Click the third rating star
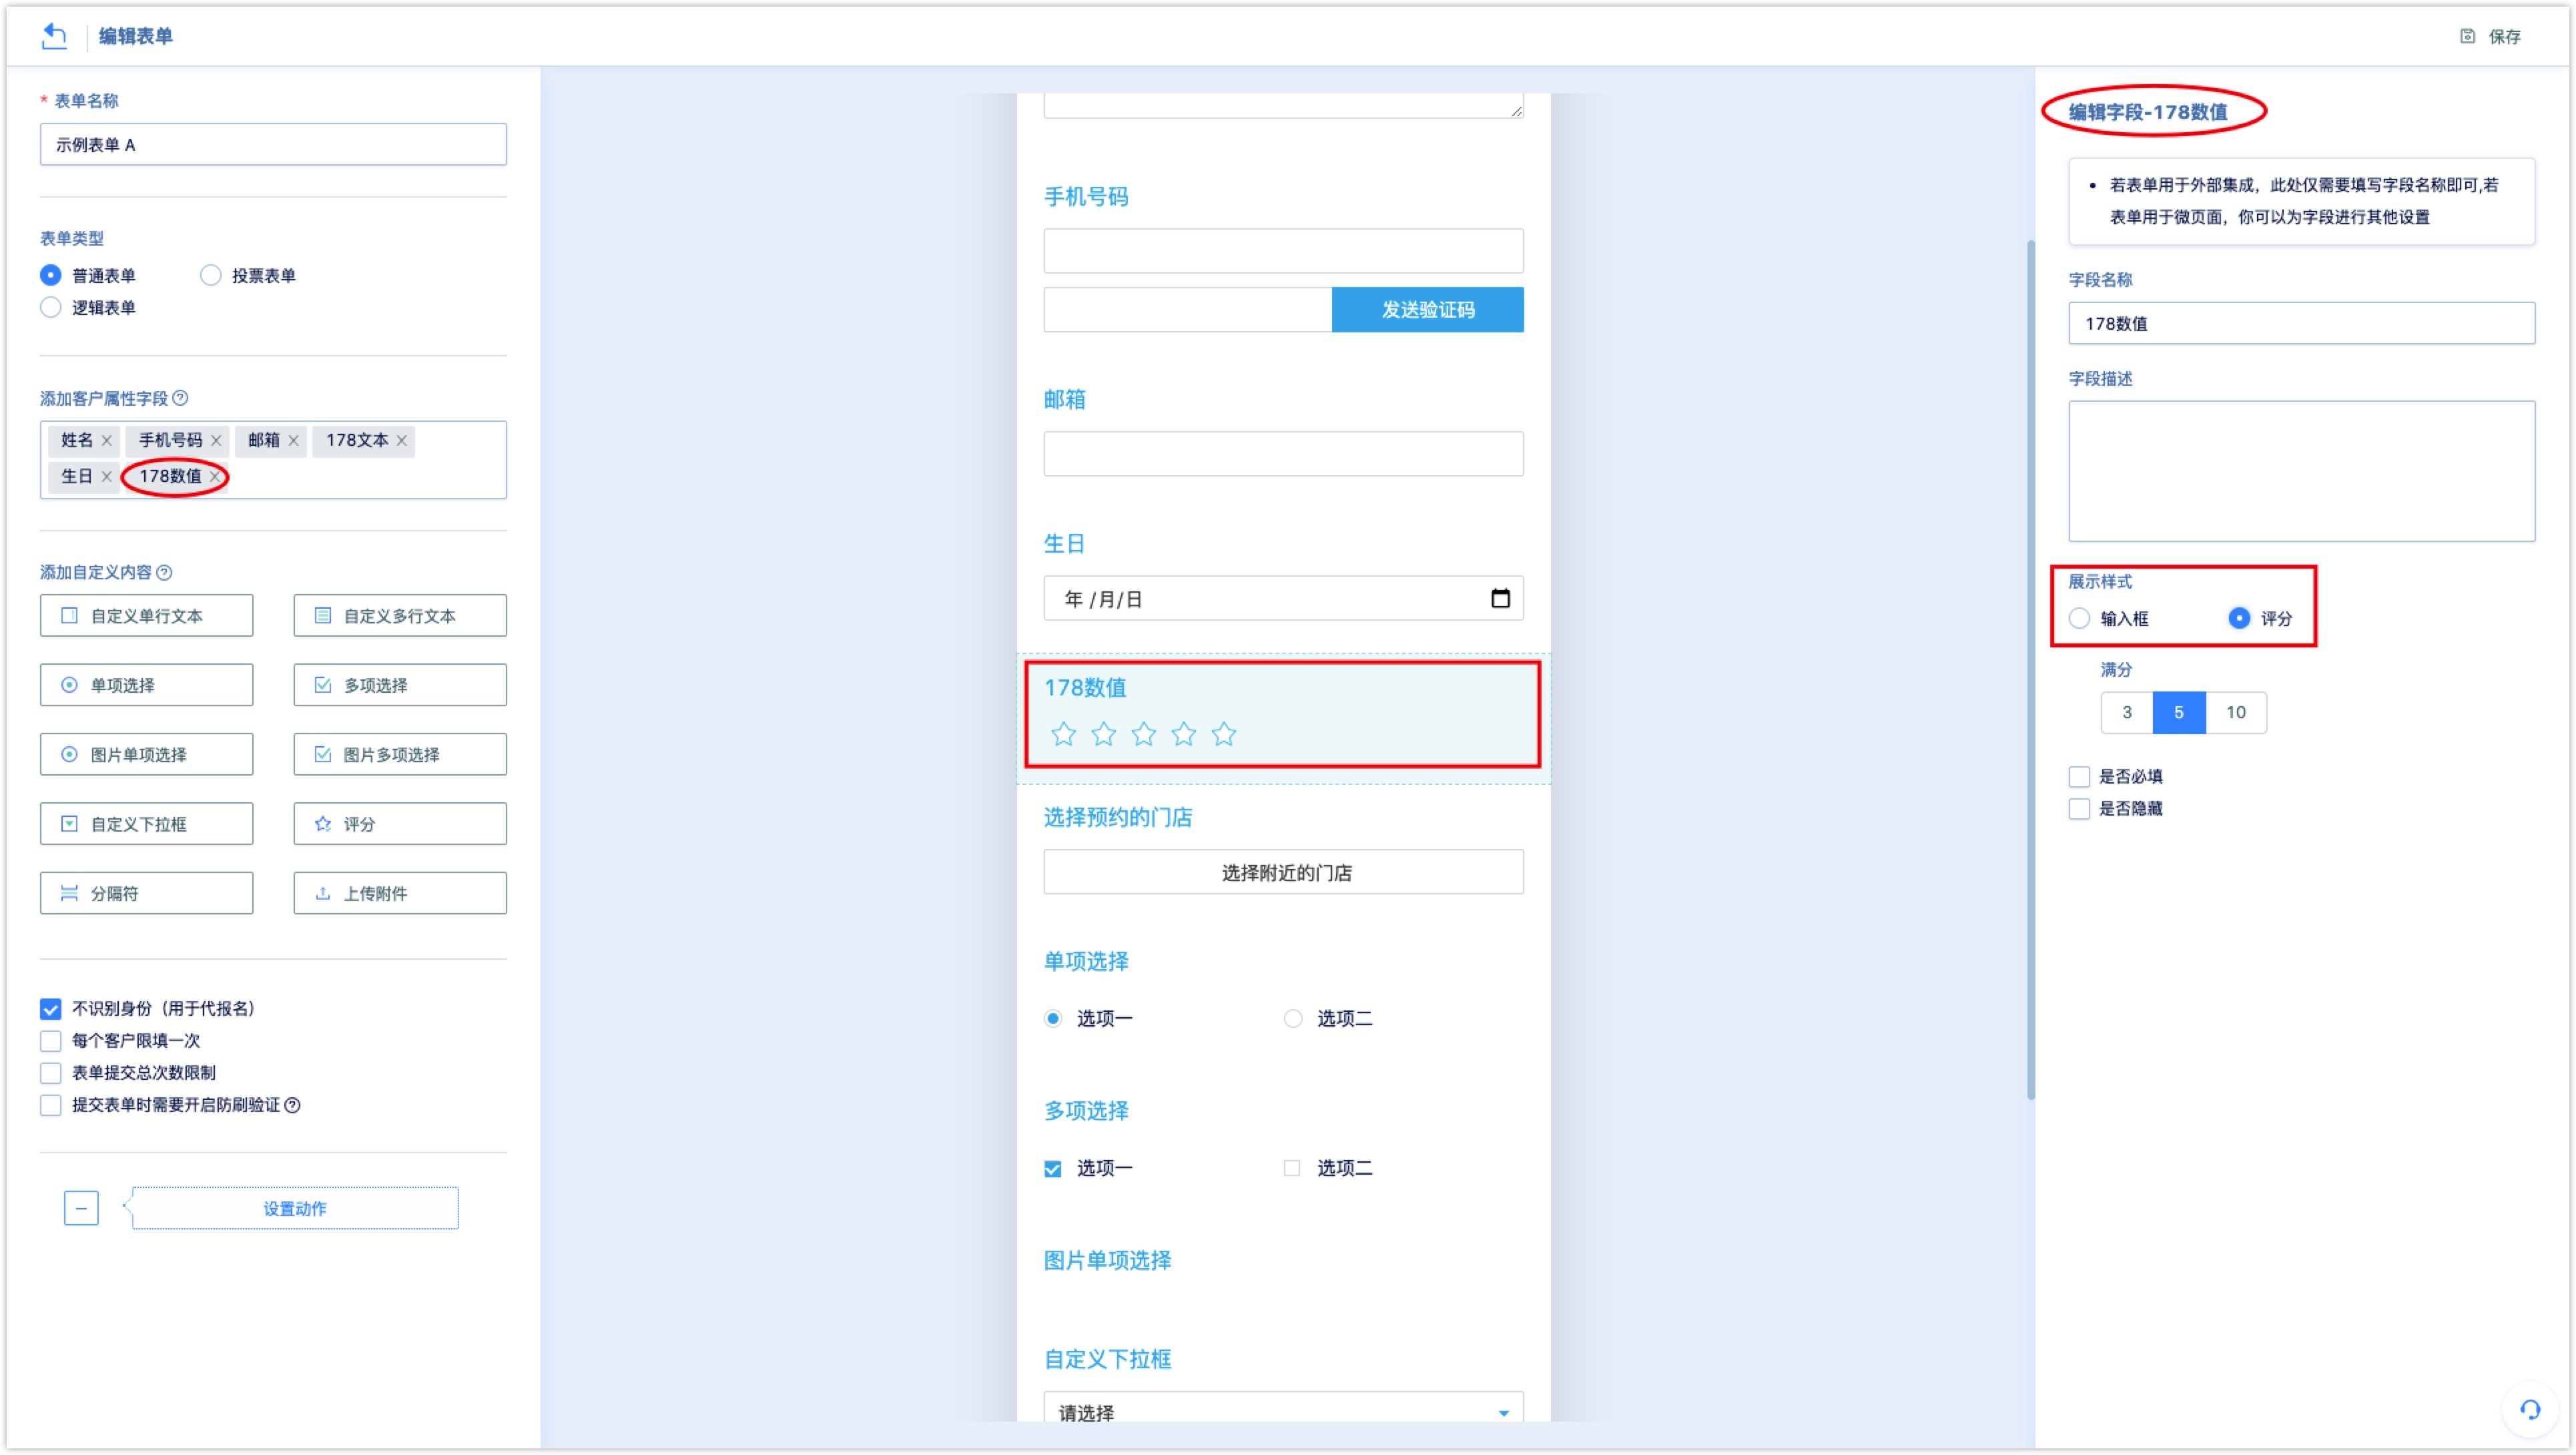This screenshot has height=1455, width=2576. click(x=1143, y=734)
